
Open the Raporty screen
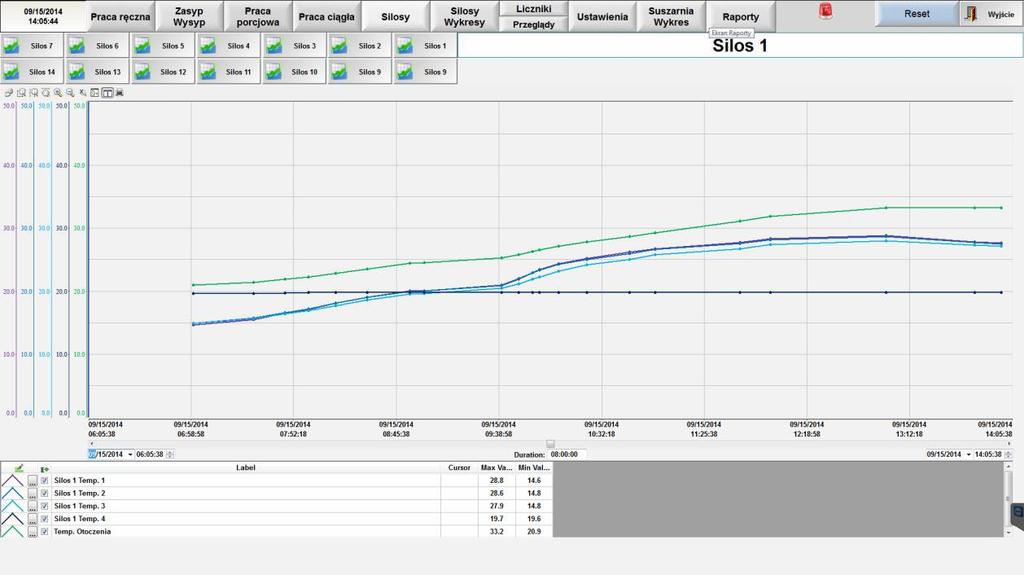click(x=741, y=17)
